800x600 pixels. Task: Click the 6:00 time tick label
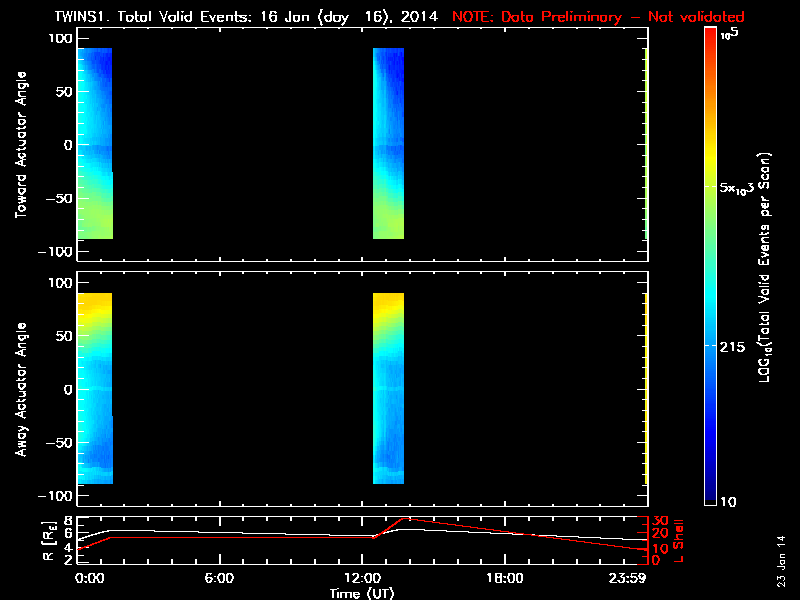pyautogui.click(x=218, y=579)
